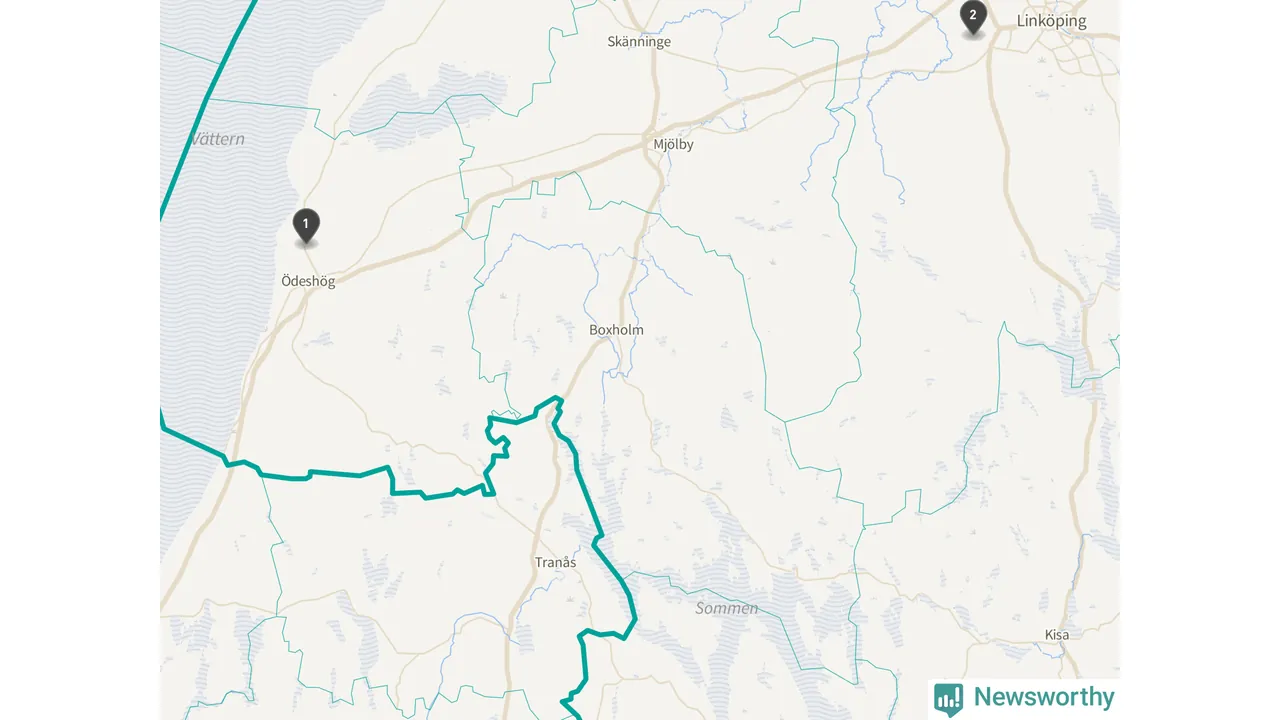
Task: Open the Newsworthy brand link
Action: click(1025, 698)
